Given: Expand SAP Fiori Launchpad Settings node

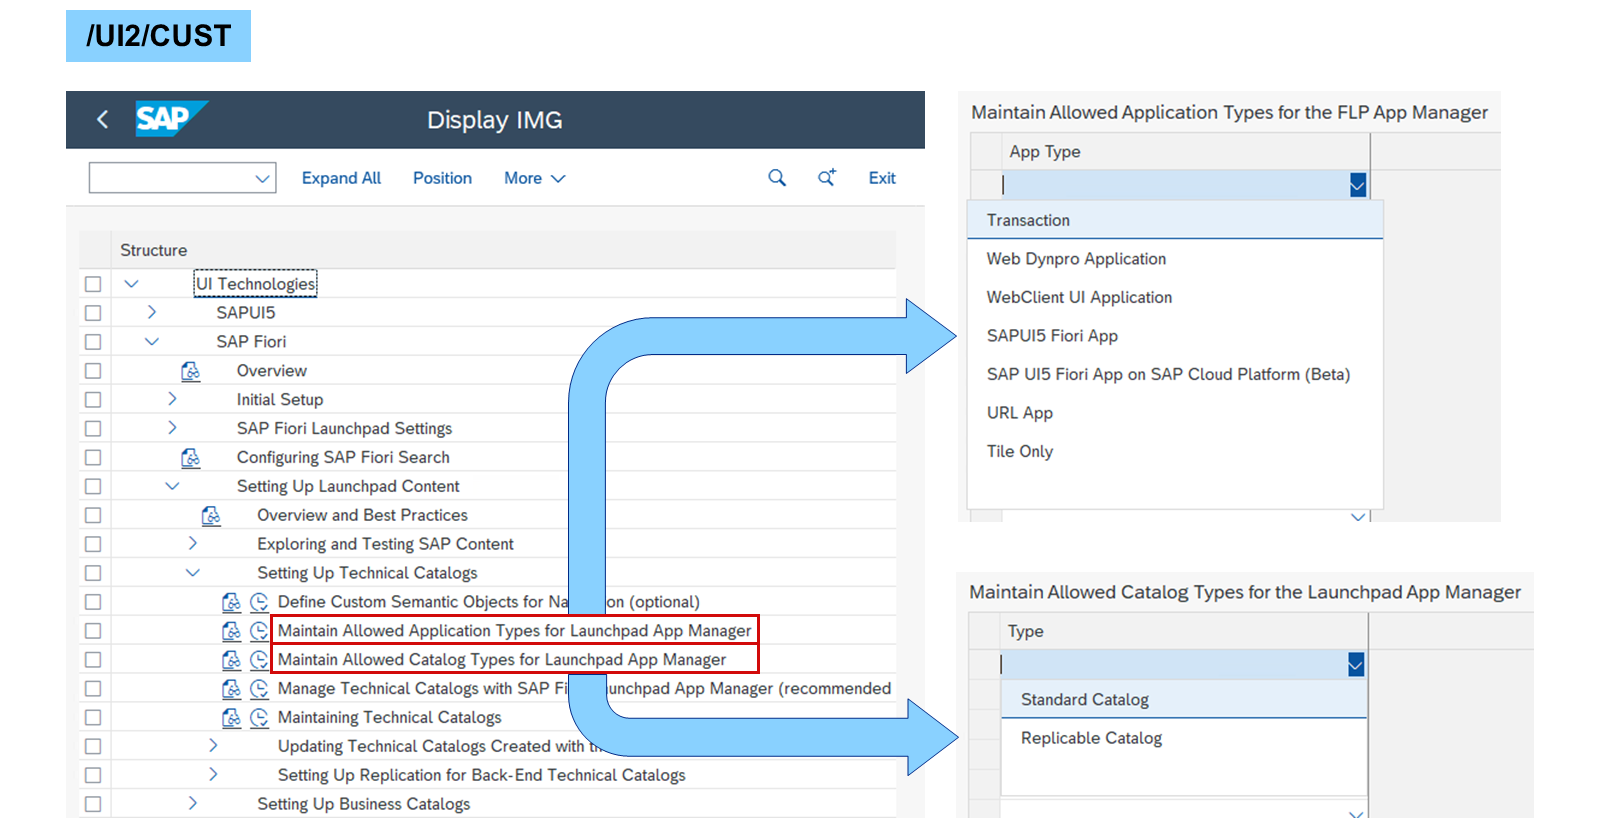Looking at the screenshot, I should 172,428.
